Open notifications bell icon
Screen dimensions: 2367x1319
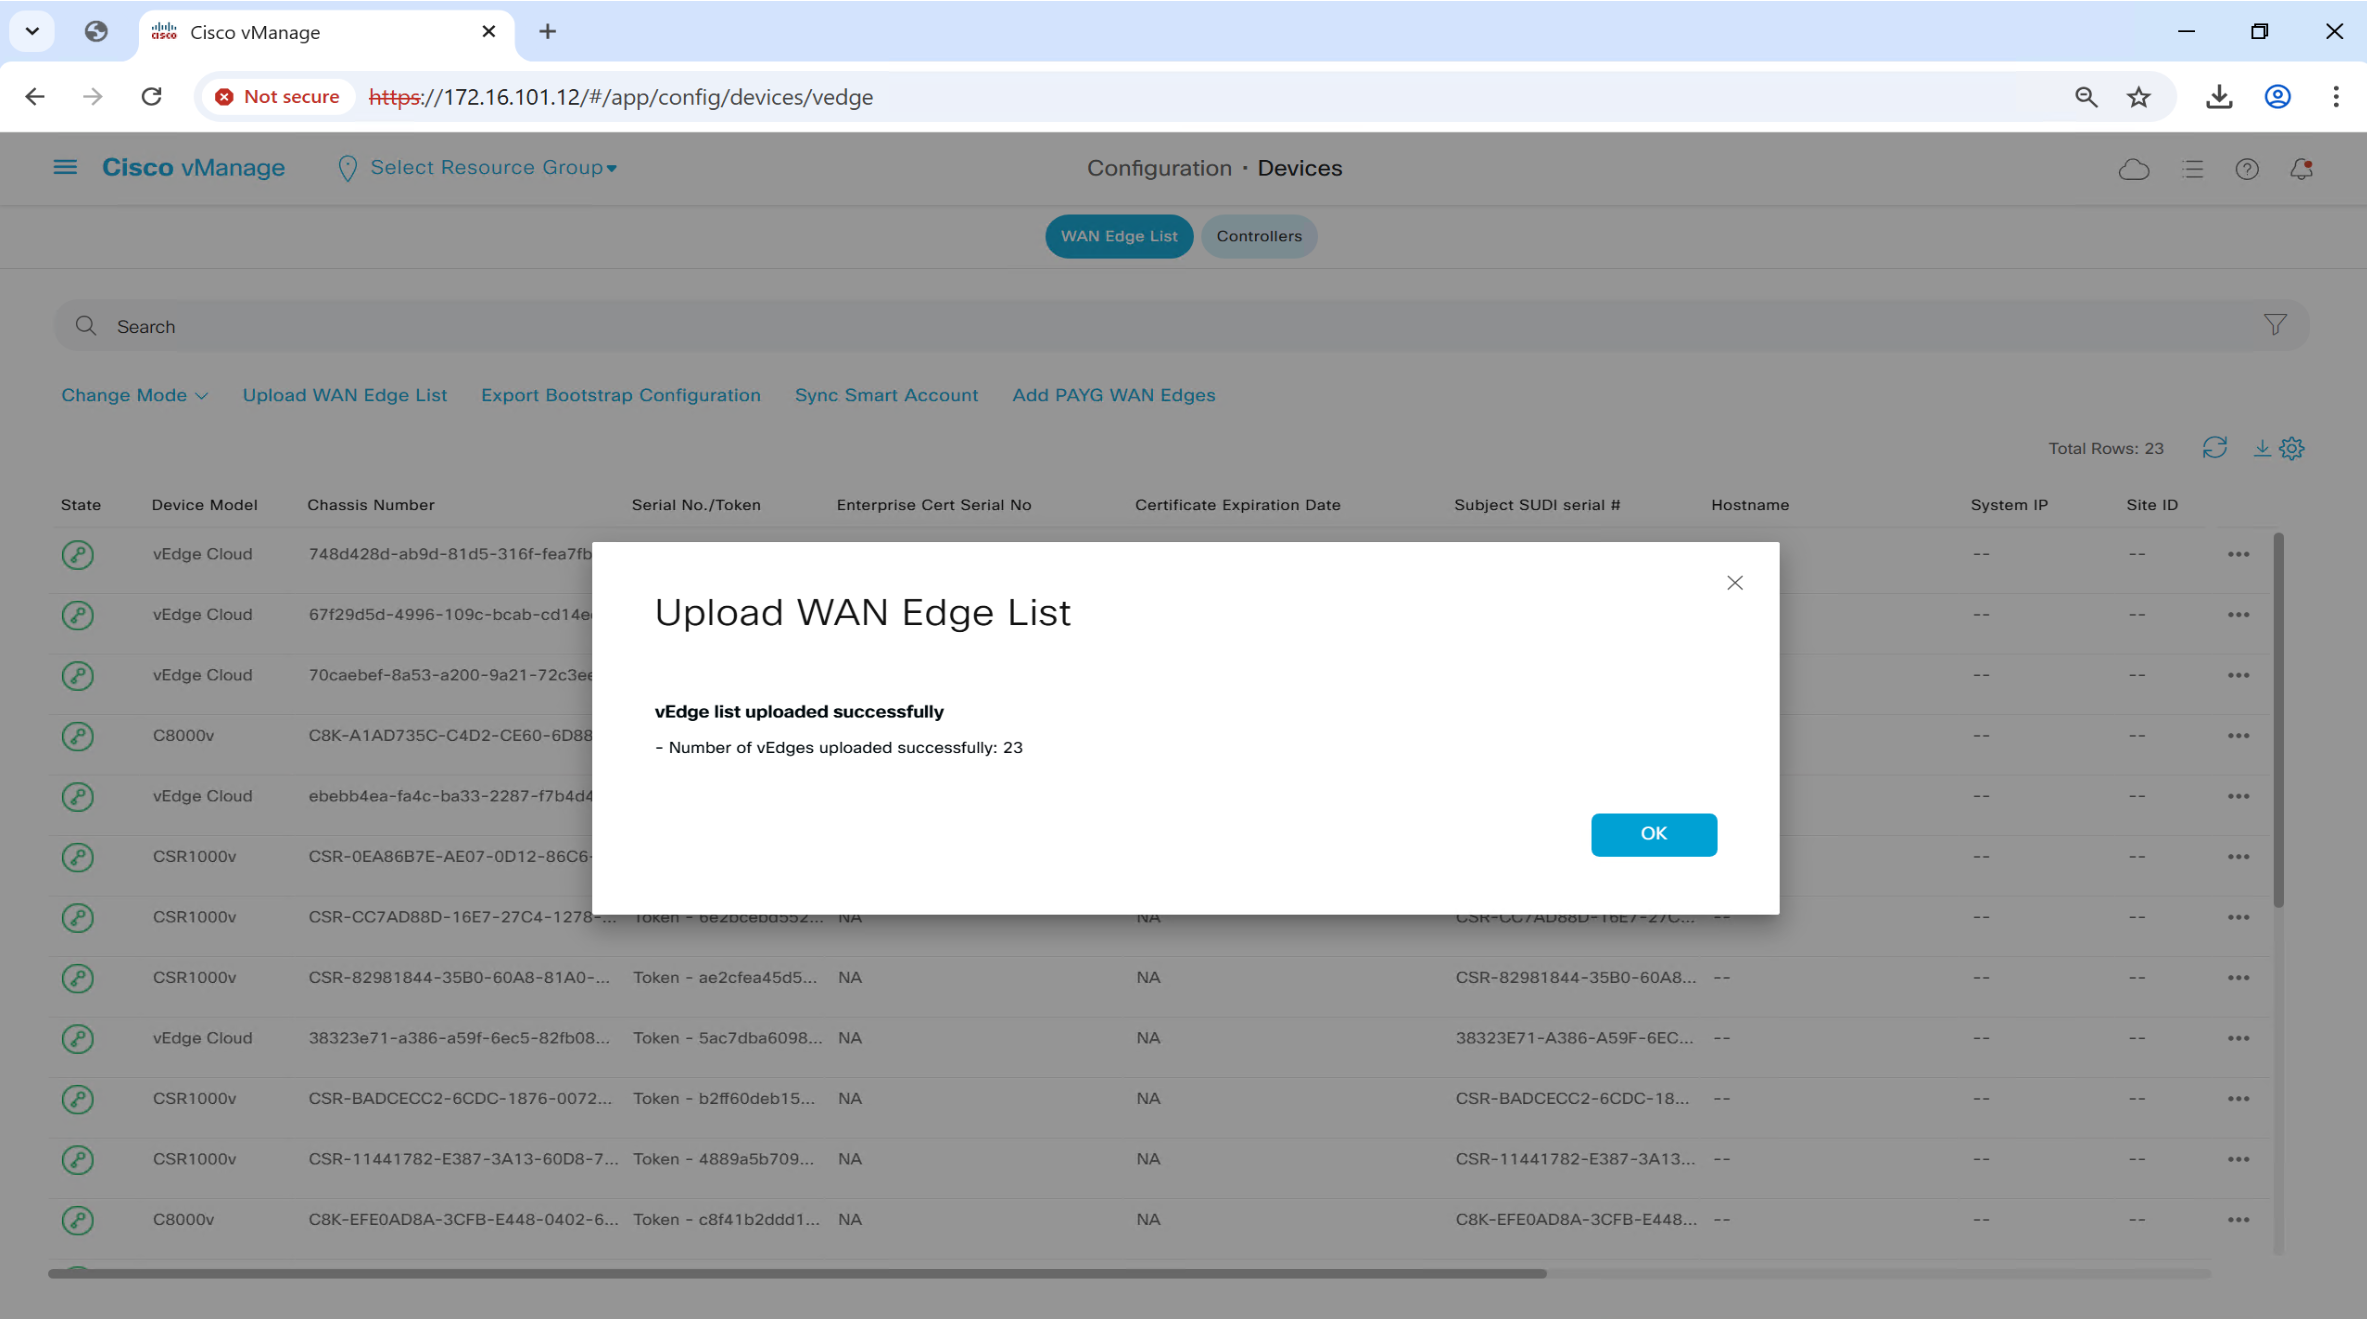(x=2301, y=169)
